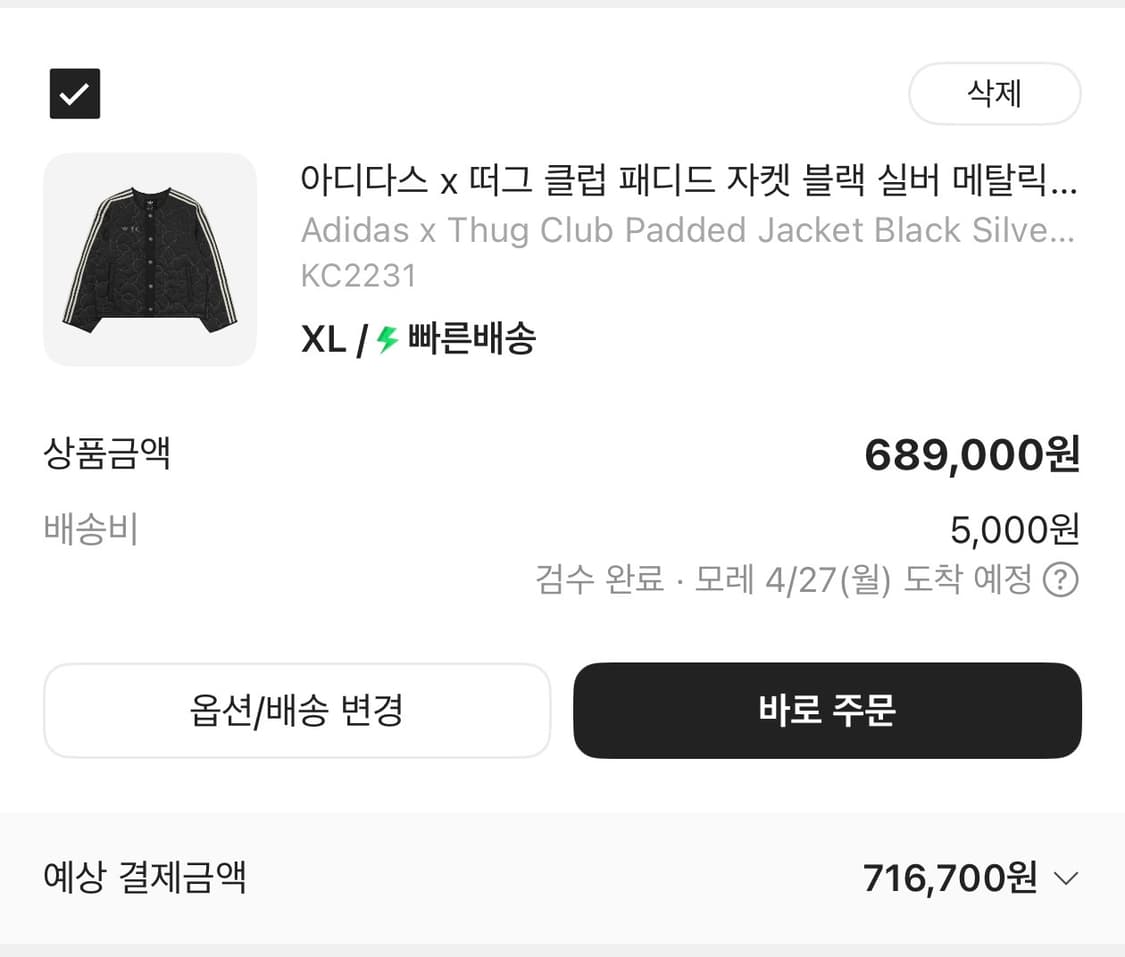Expand the 예상 결제금액 payment breakdown chevron
The image size is (1125, 957).
click(x=1065, y=878)
